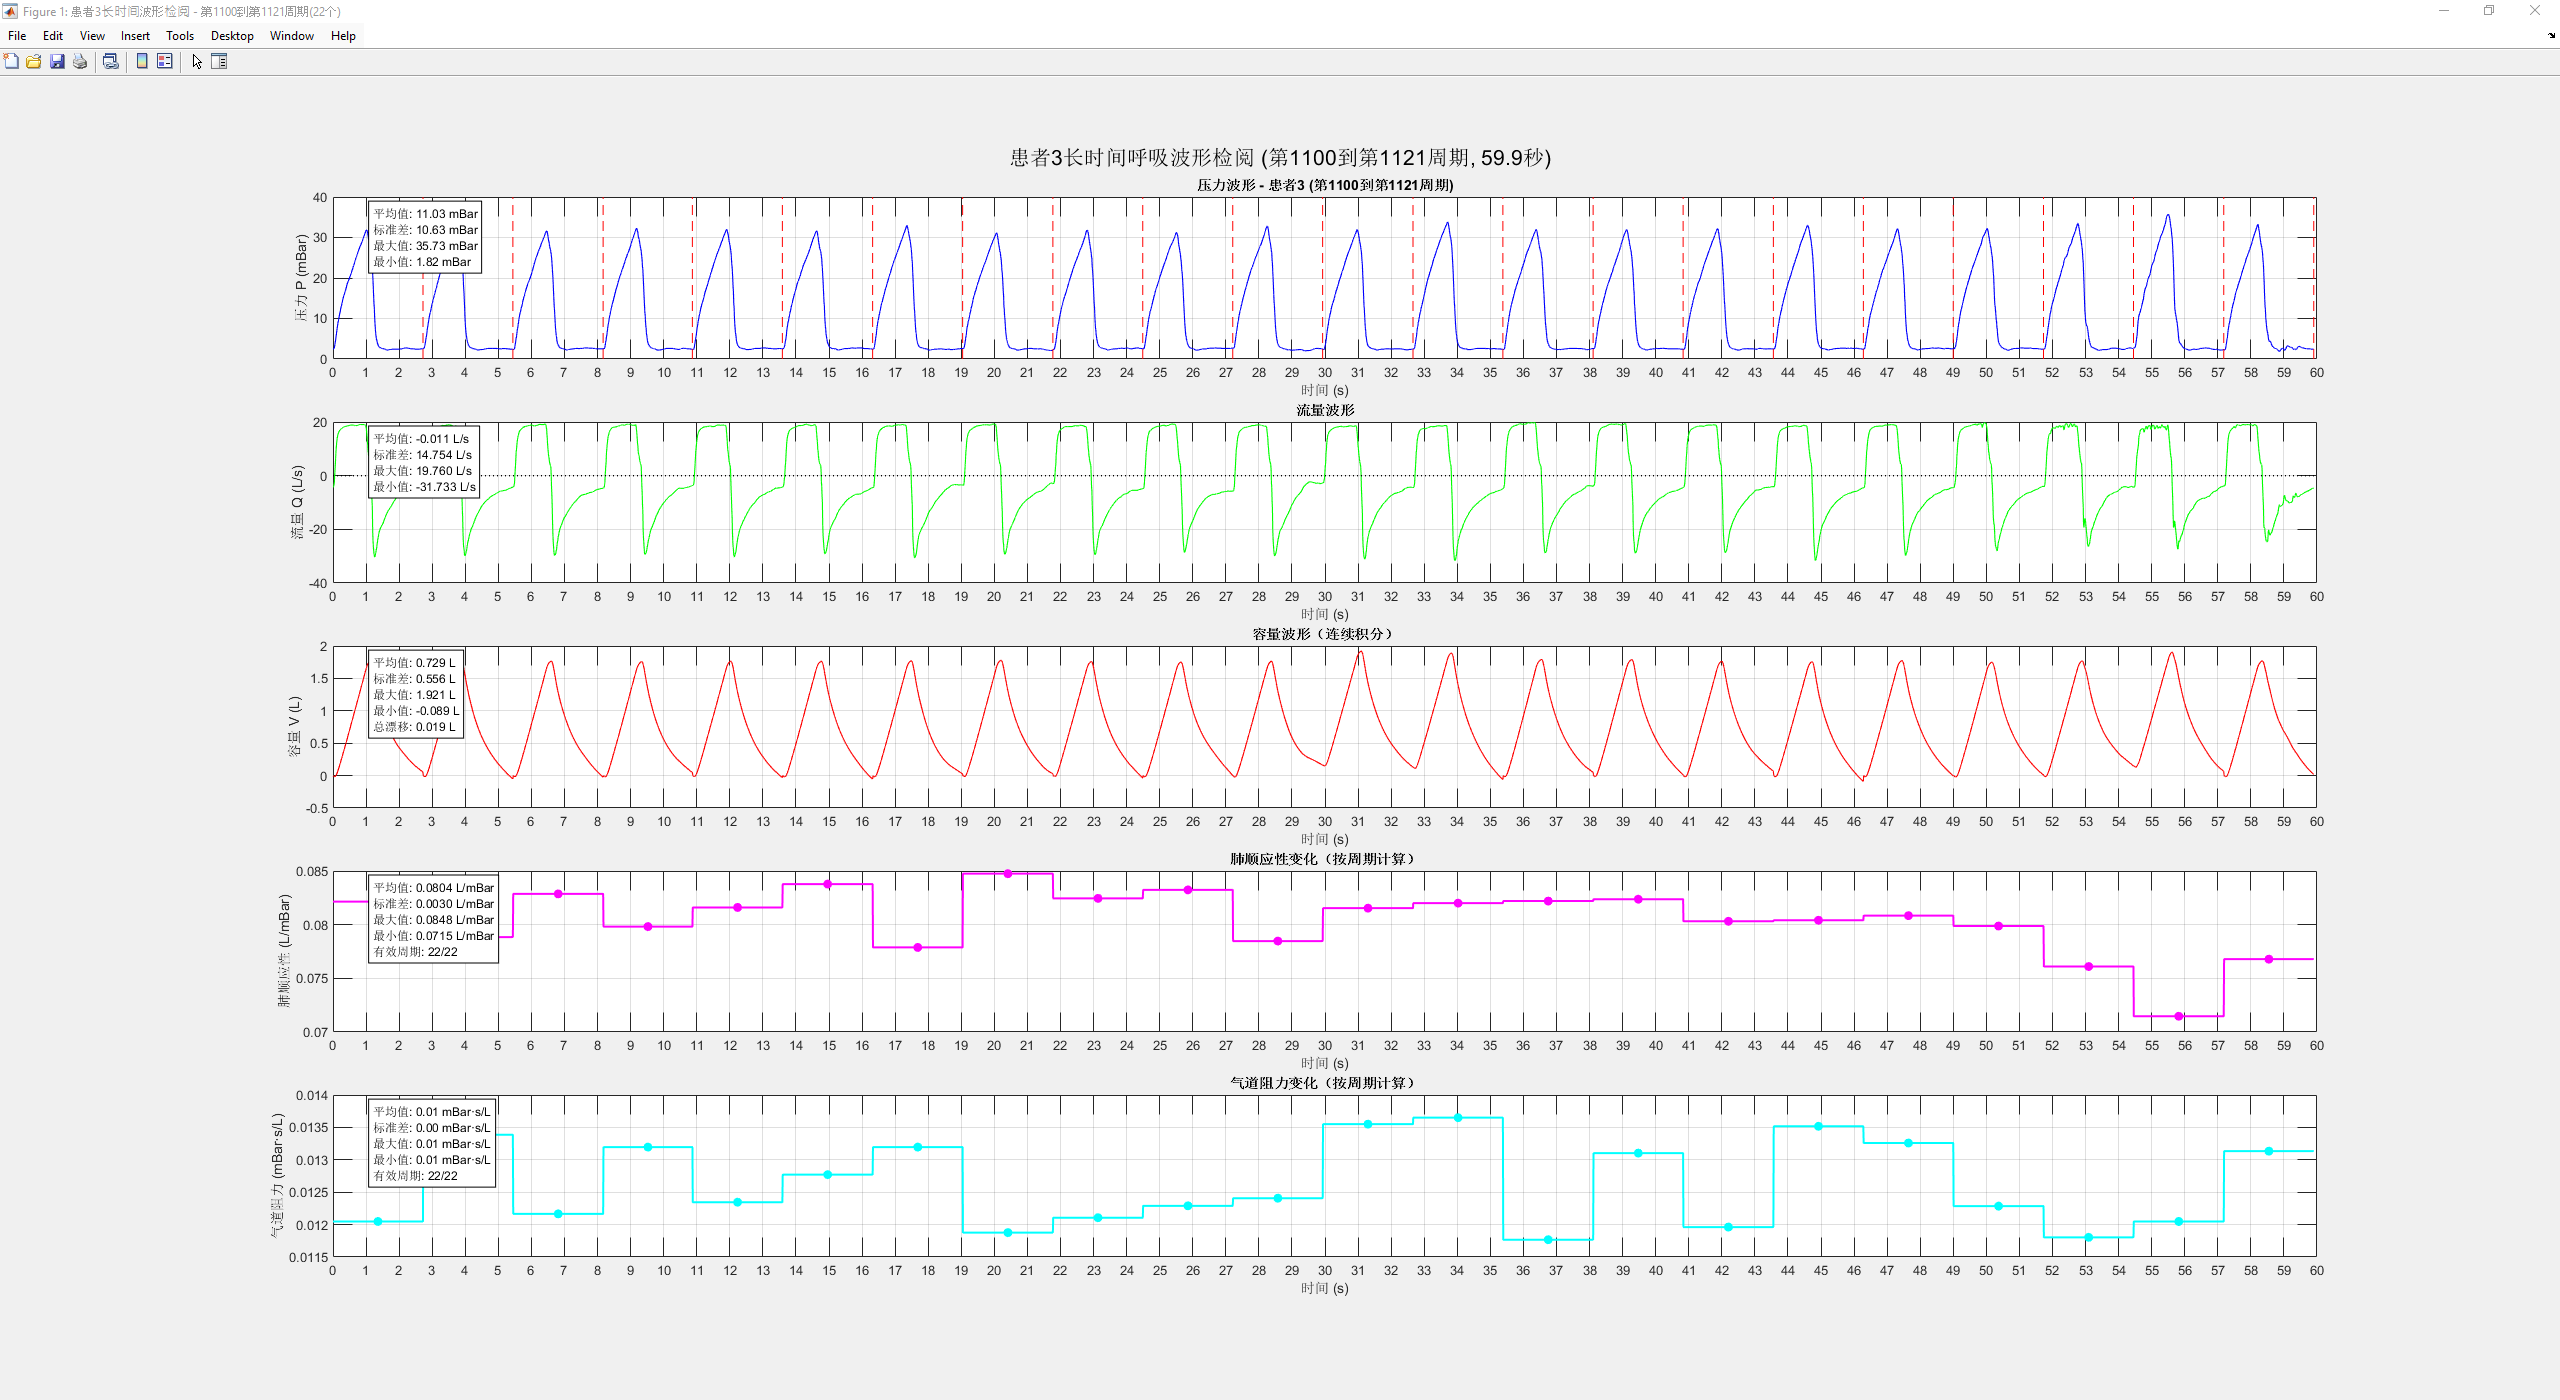2560x1400 pixels.
Task: Click the flow stat '最小值: -31.733 L/s'
Action: [x=425, y=487]
